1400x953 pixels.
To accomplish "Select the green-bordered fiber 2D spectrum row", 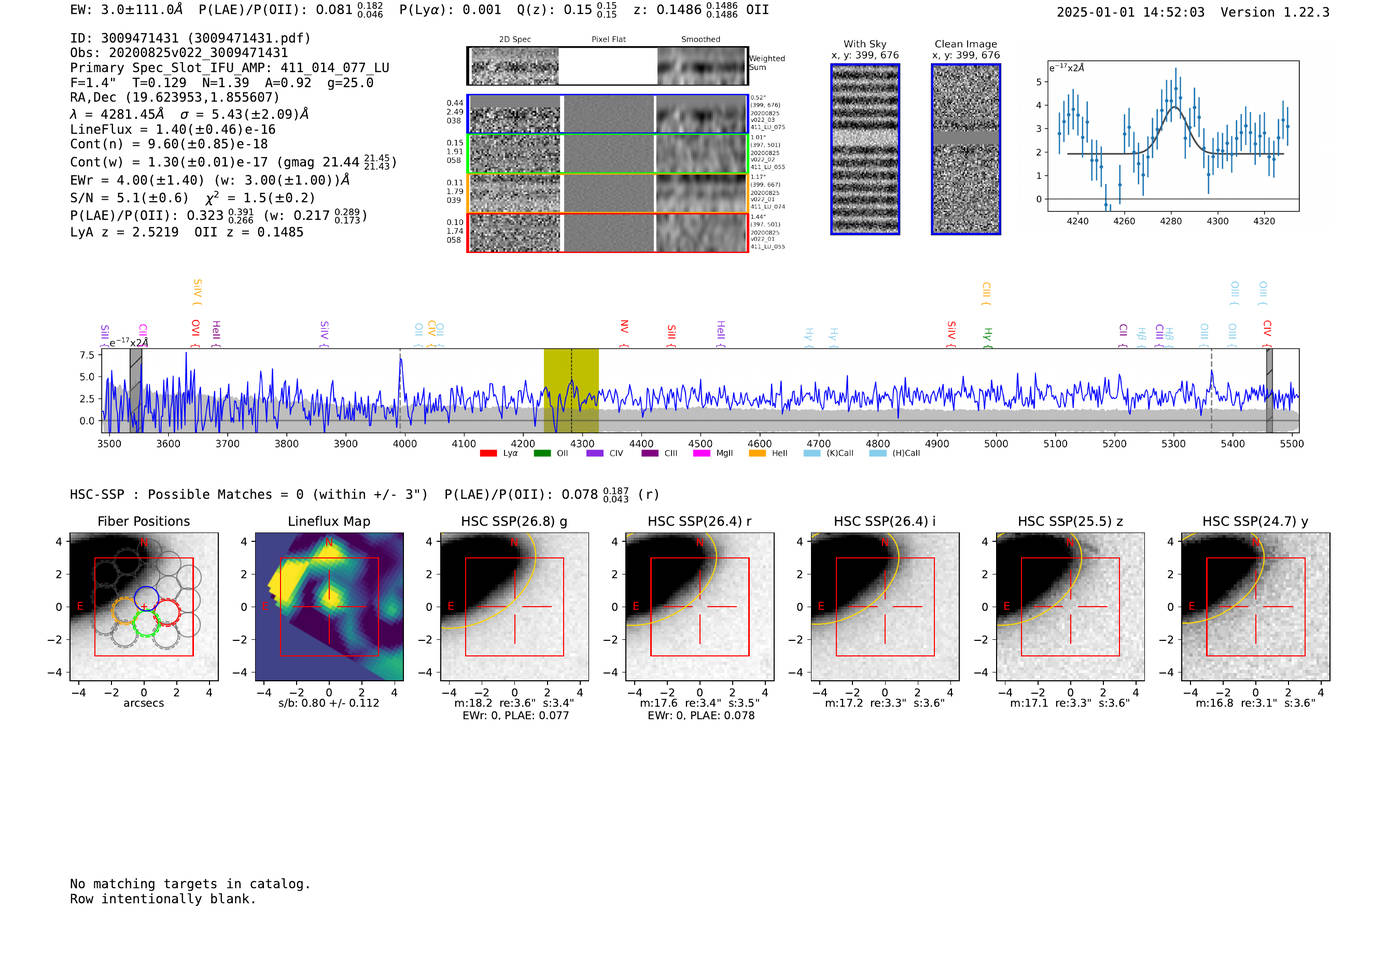I will tap(607, 153).
